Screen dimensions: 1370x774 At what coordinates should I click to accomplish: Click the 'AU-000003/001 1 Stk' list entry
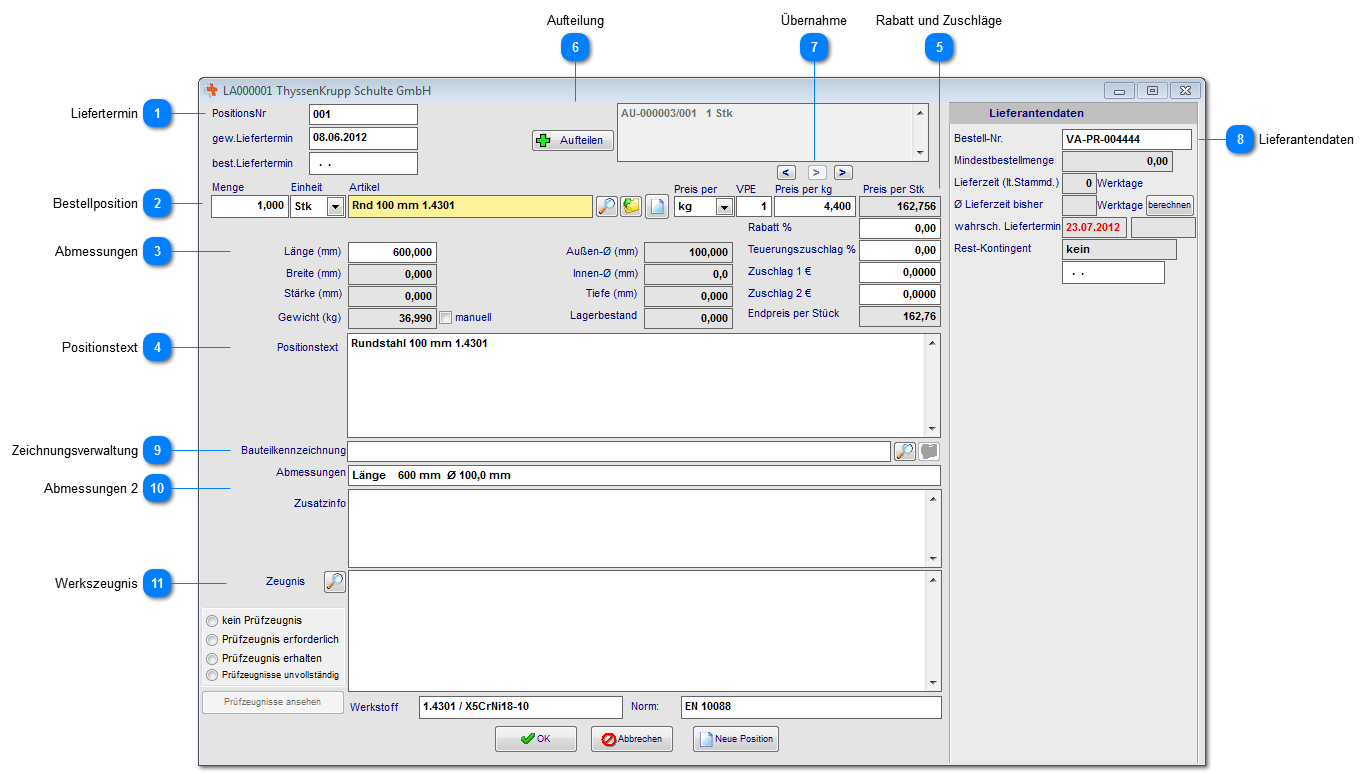point(677,114)
